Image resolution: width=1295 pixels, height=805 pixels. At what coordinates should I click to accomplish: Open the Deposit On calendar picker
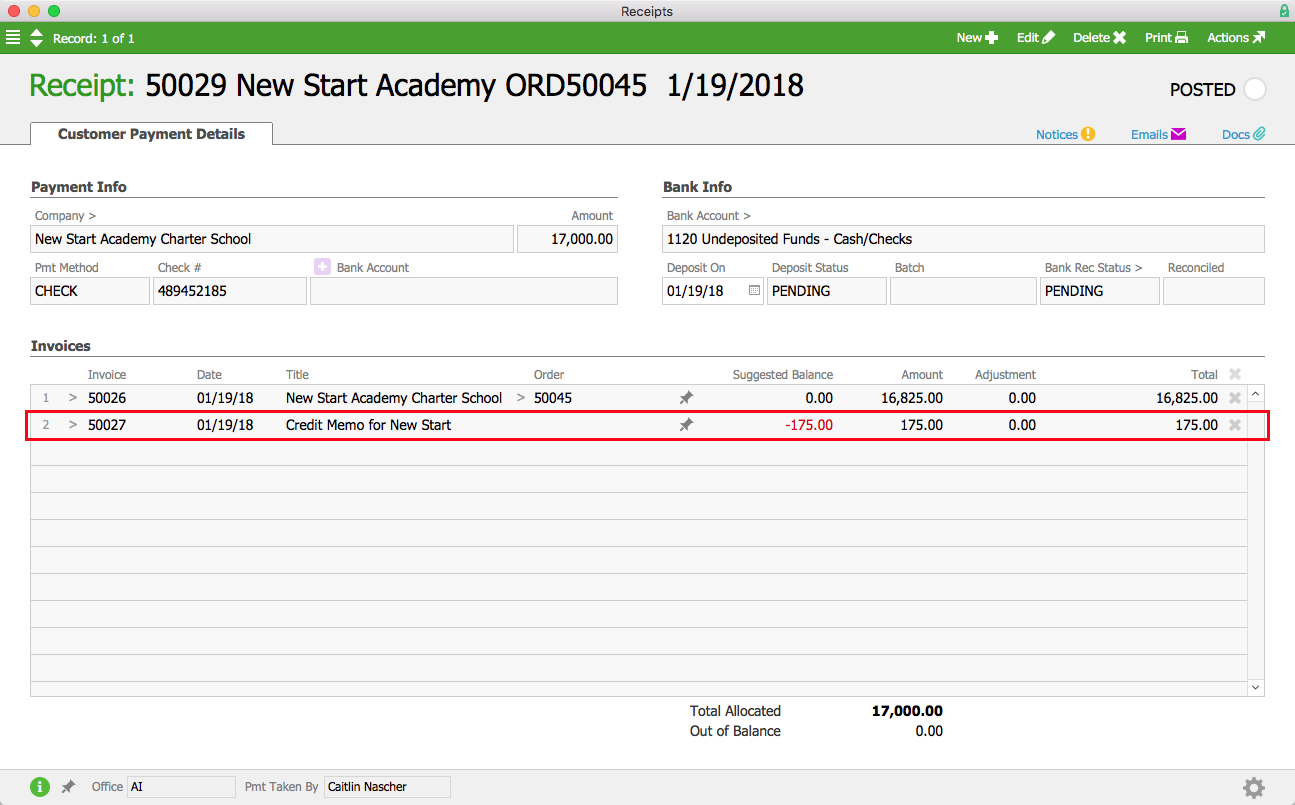coord(754,291)
